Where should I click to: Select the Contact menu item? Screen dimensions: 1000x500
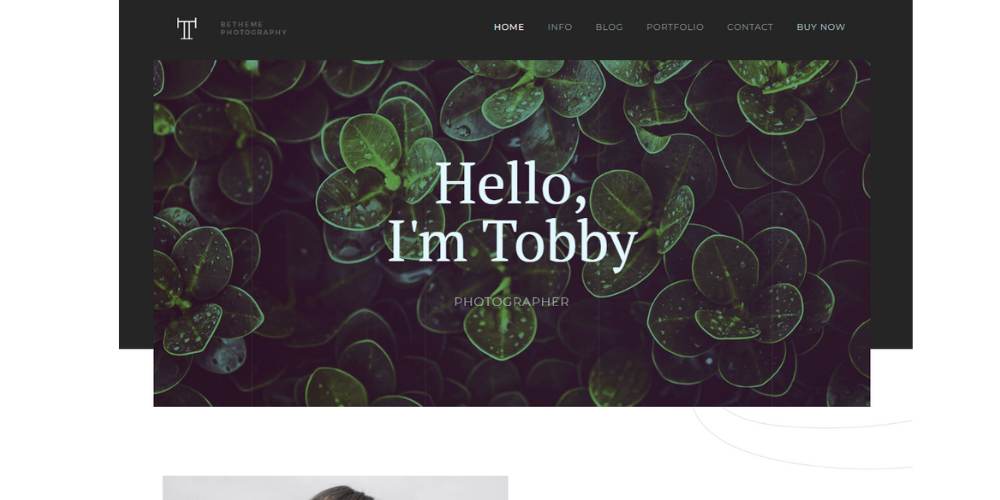click(x=750, y=27)
